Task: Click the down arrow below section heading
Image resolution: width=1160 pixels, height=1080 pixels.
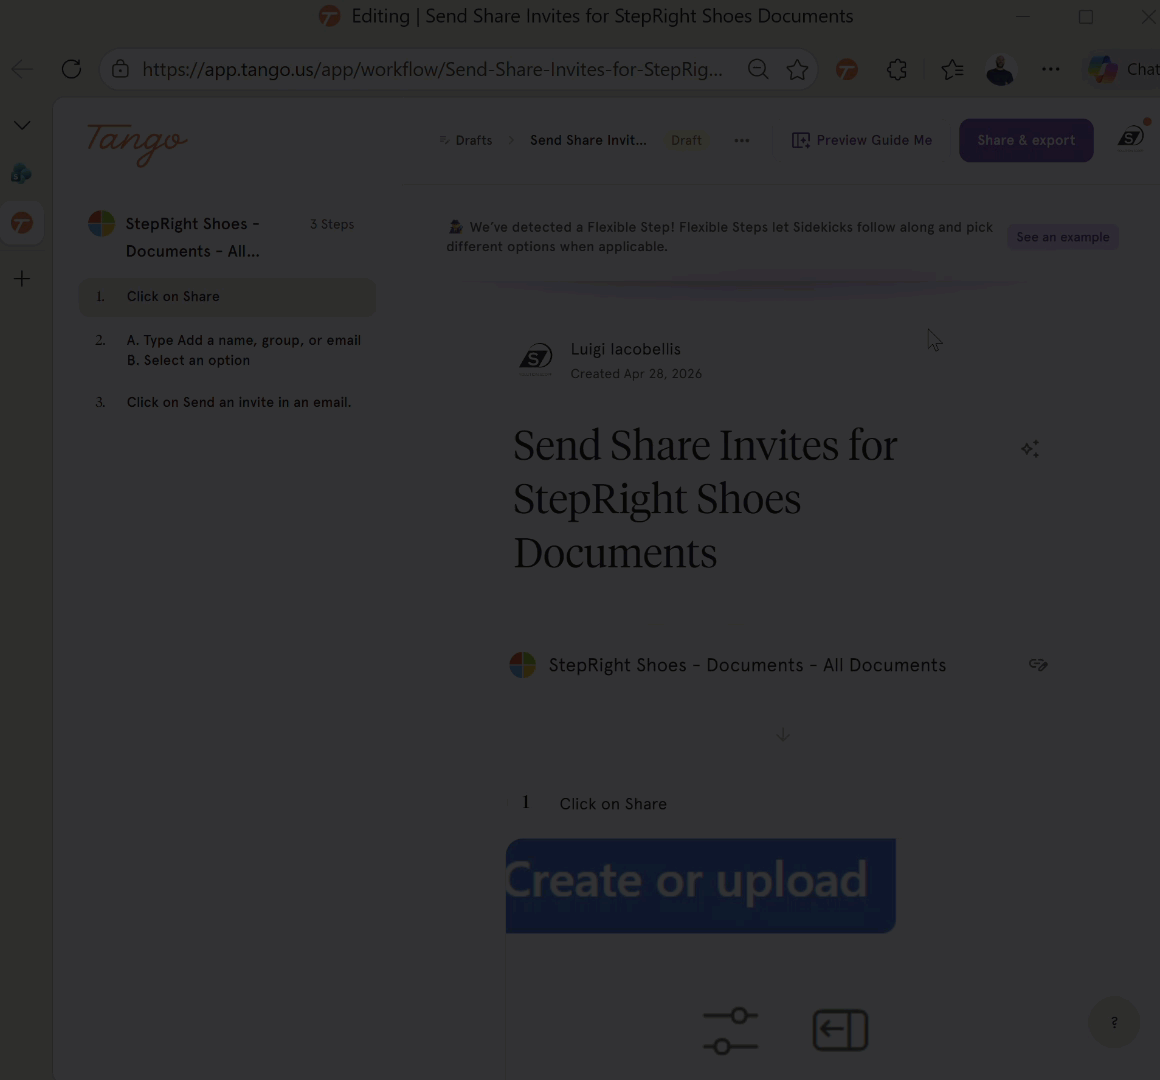Action: (x=783, y=735)
